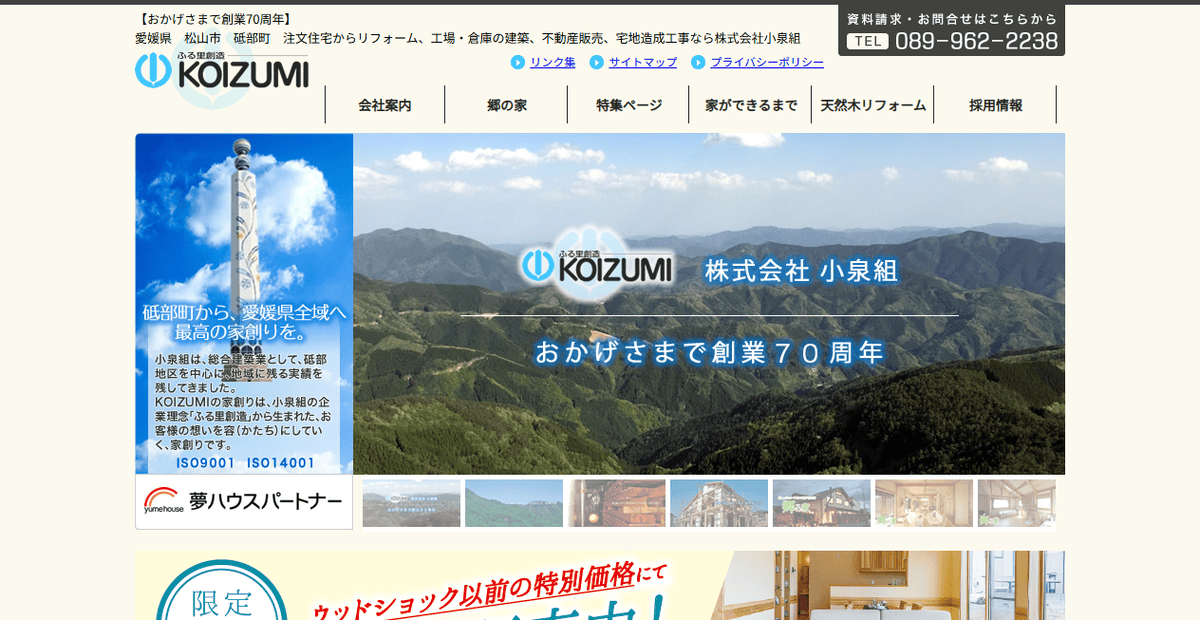Click the TEL badge in the contact box
Image resolution: width=1200 pixels, height=620 pixels.
[x=868, y=41]
